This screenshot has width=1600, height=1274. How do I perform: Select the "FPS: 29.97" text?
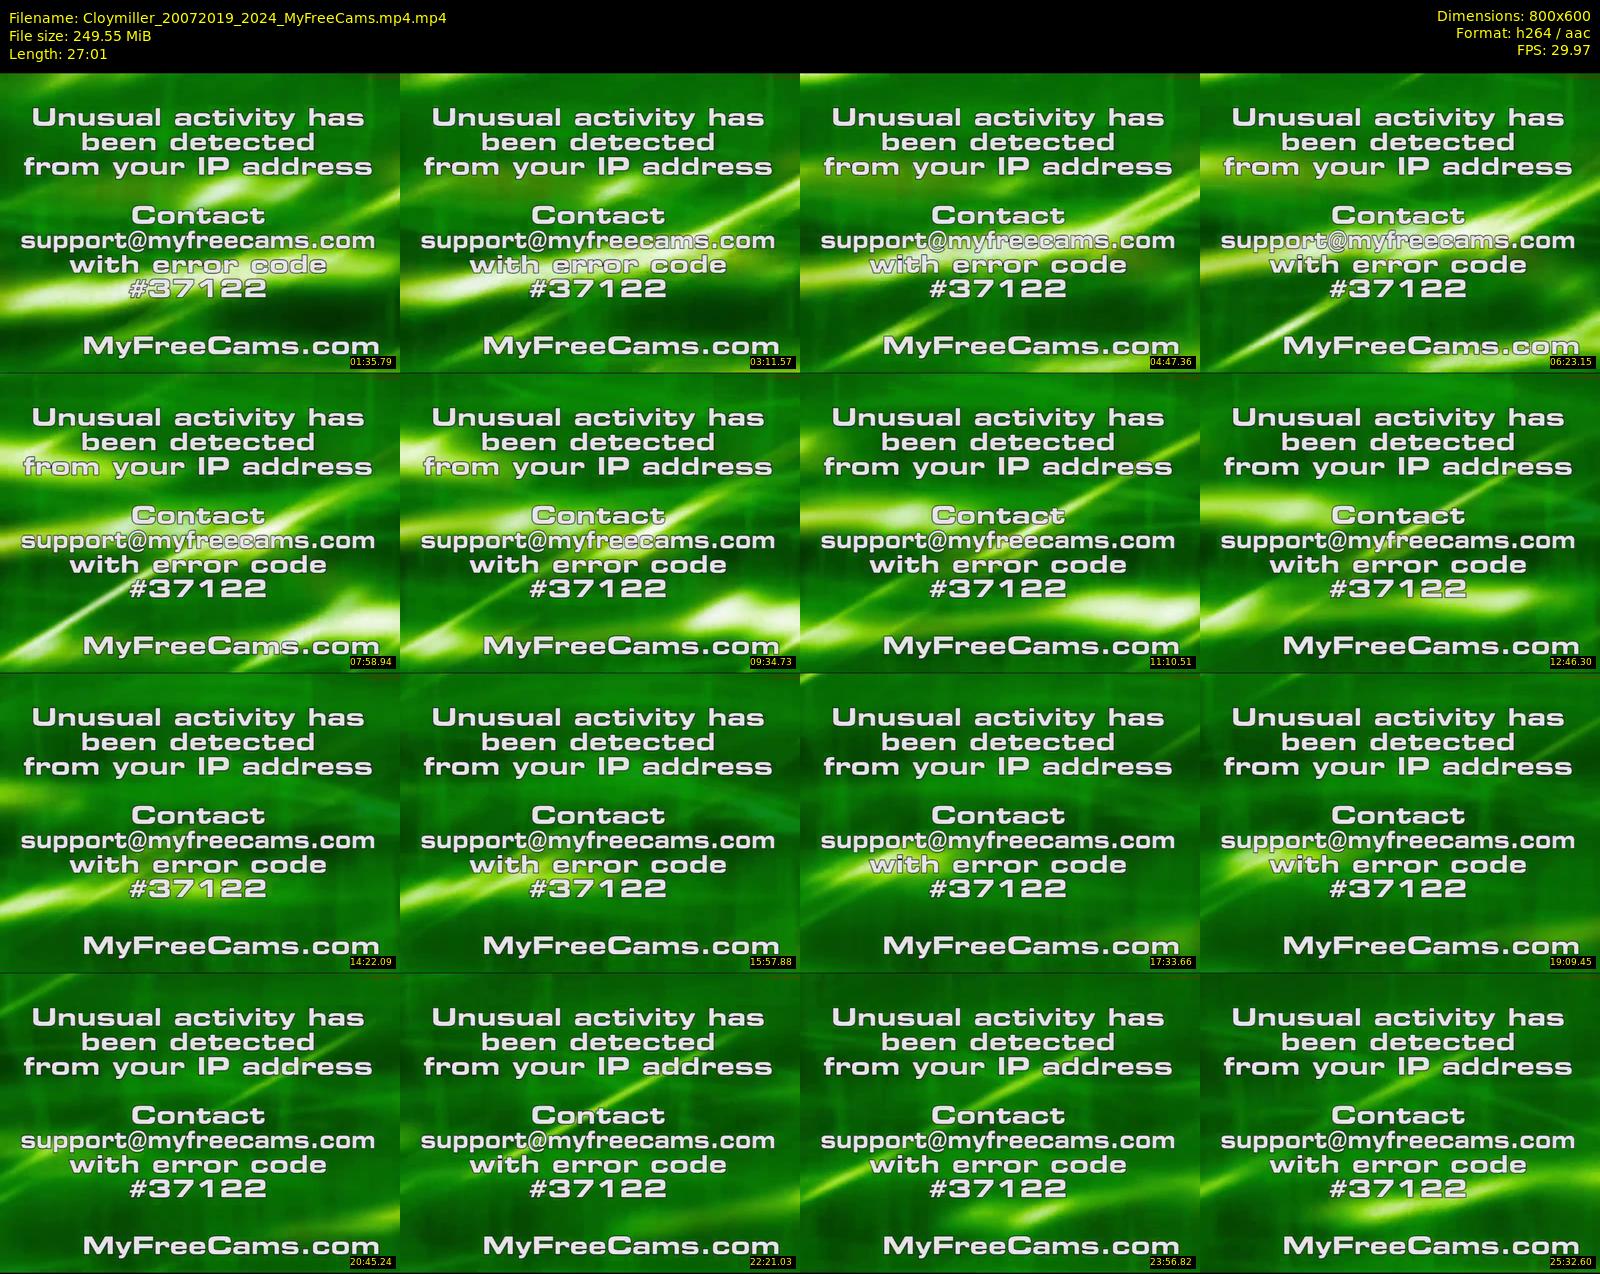tap(1554, 50)
